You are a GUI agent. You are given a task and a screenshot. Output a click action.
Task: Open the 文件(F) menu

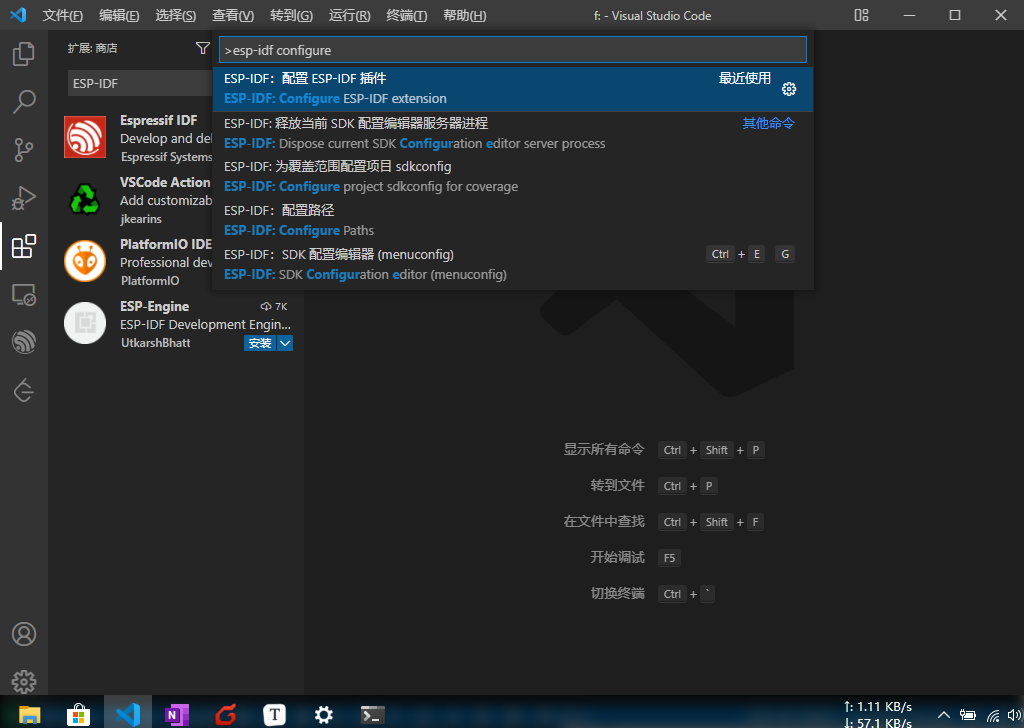[x=63, y=15]
